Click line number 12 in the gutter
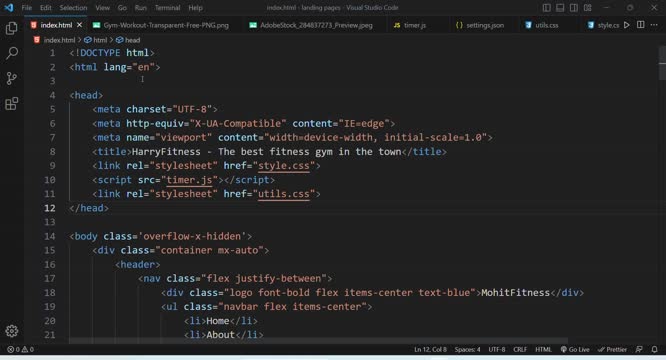Screen dimensions: 666x360 click(x=50, y=208)
